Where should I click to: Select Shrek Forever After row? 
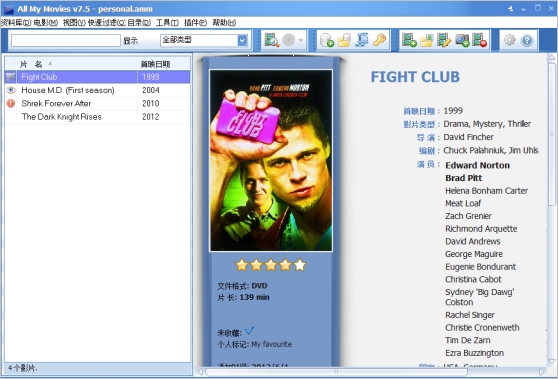98,103
